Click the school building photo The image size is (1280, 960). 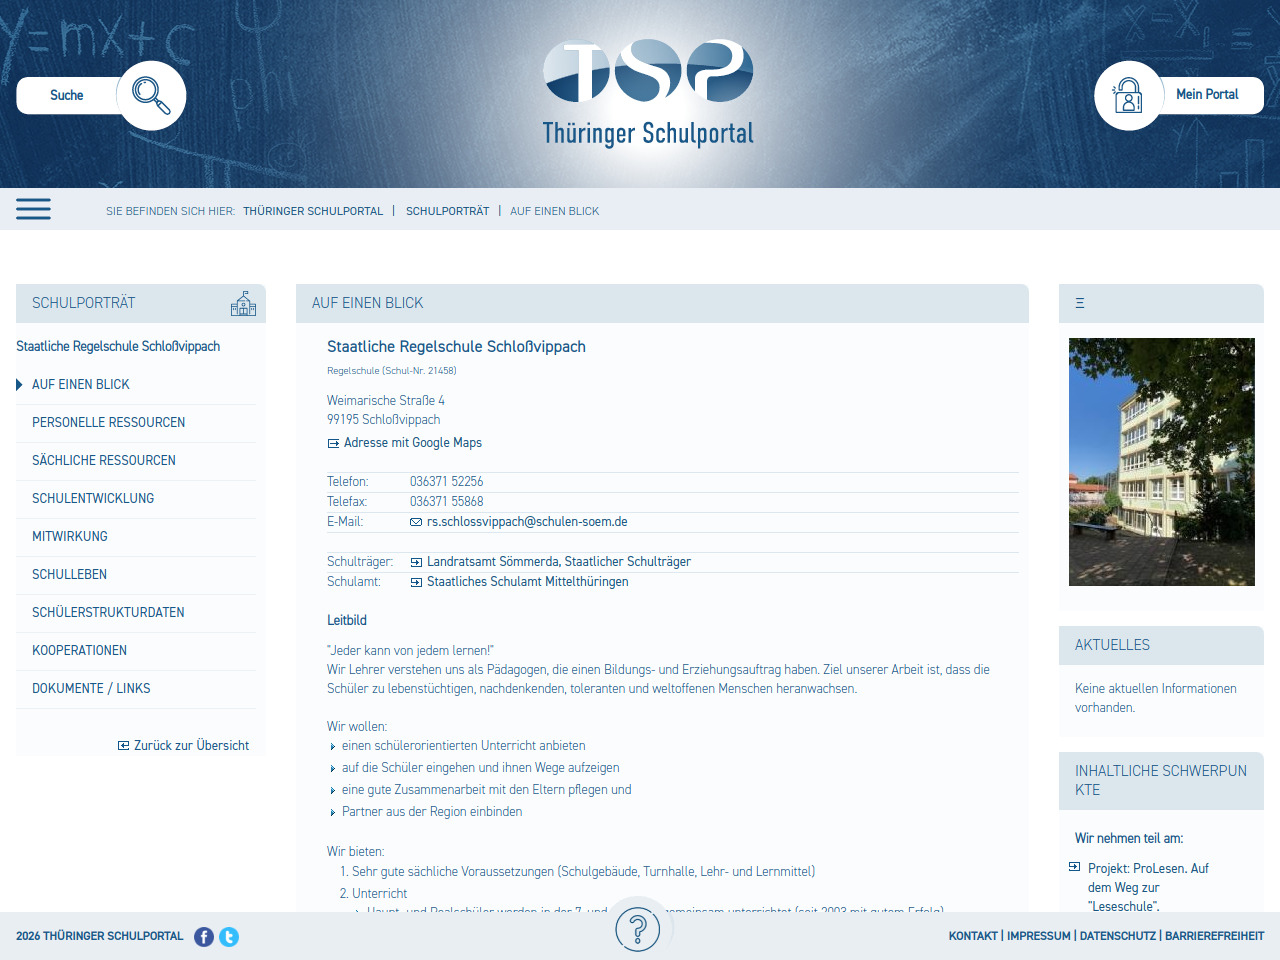[x=1161, y=462]
